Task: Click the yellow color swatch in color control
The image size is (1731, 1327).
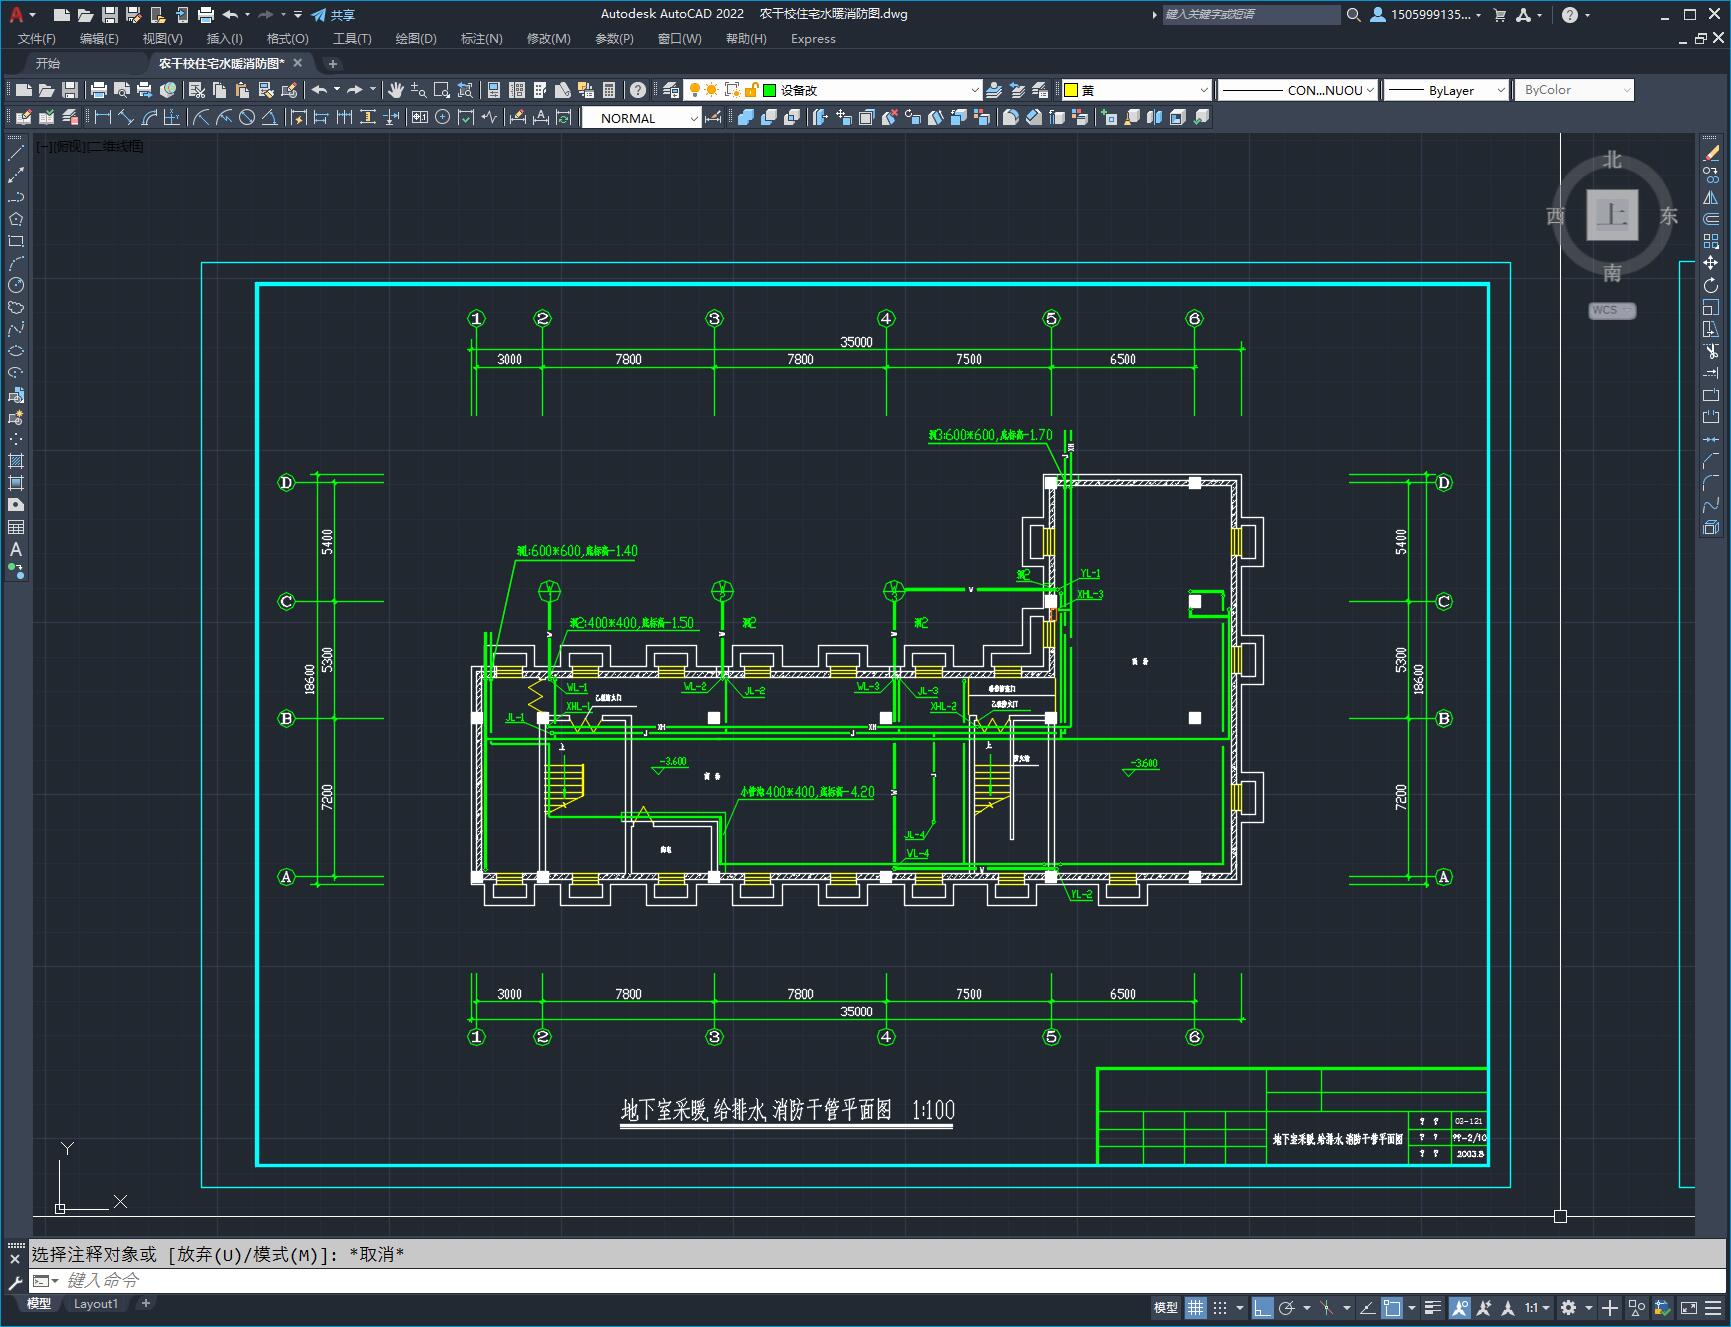Action: coord(1071,90)
